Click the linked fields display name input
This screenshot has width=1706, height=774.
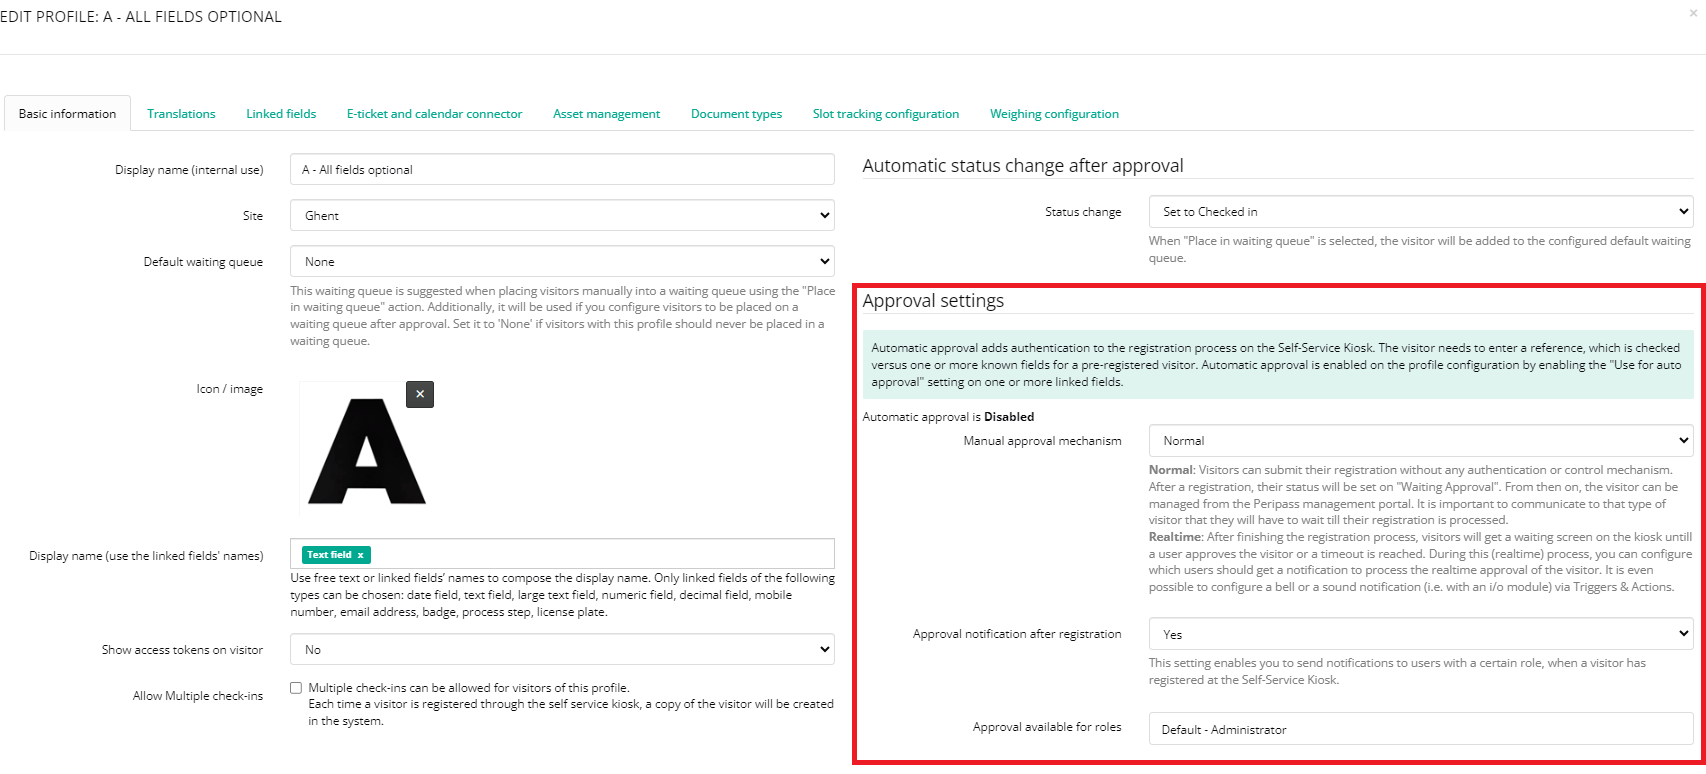click(x=562, y=554)
